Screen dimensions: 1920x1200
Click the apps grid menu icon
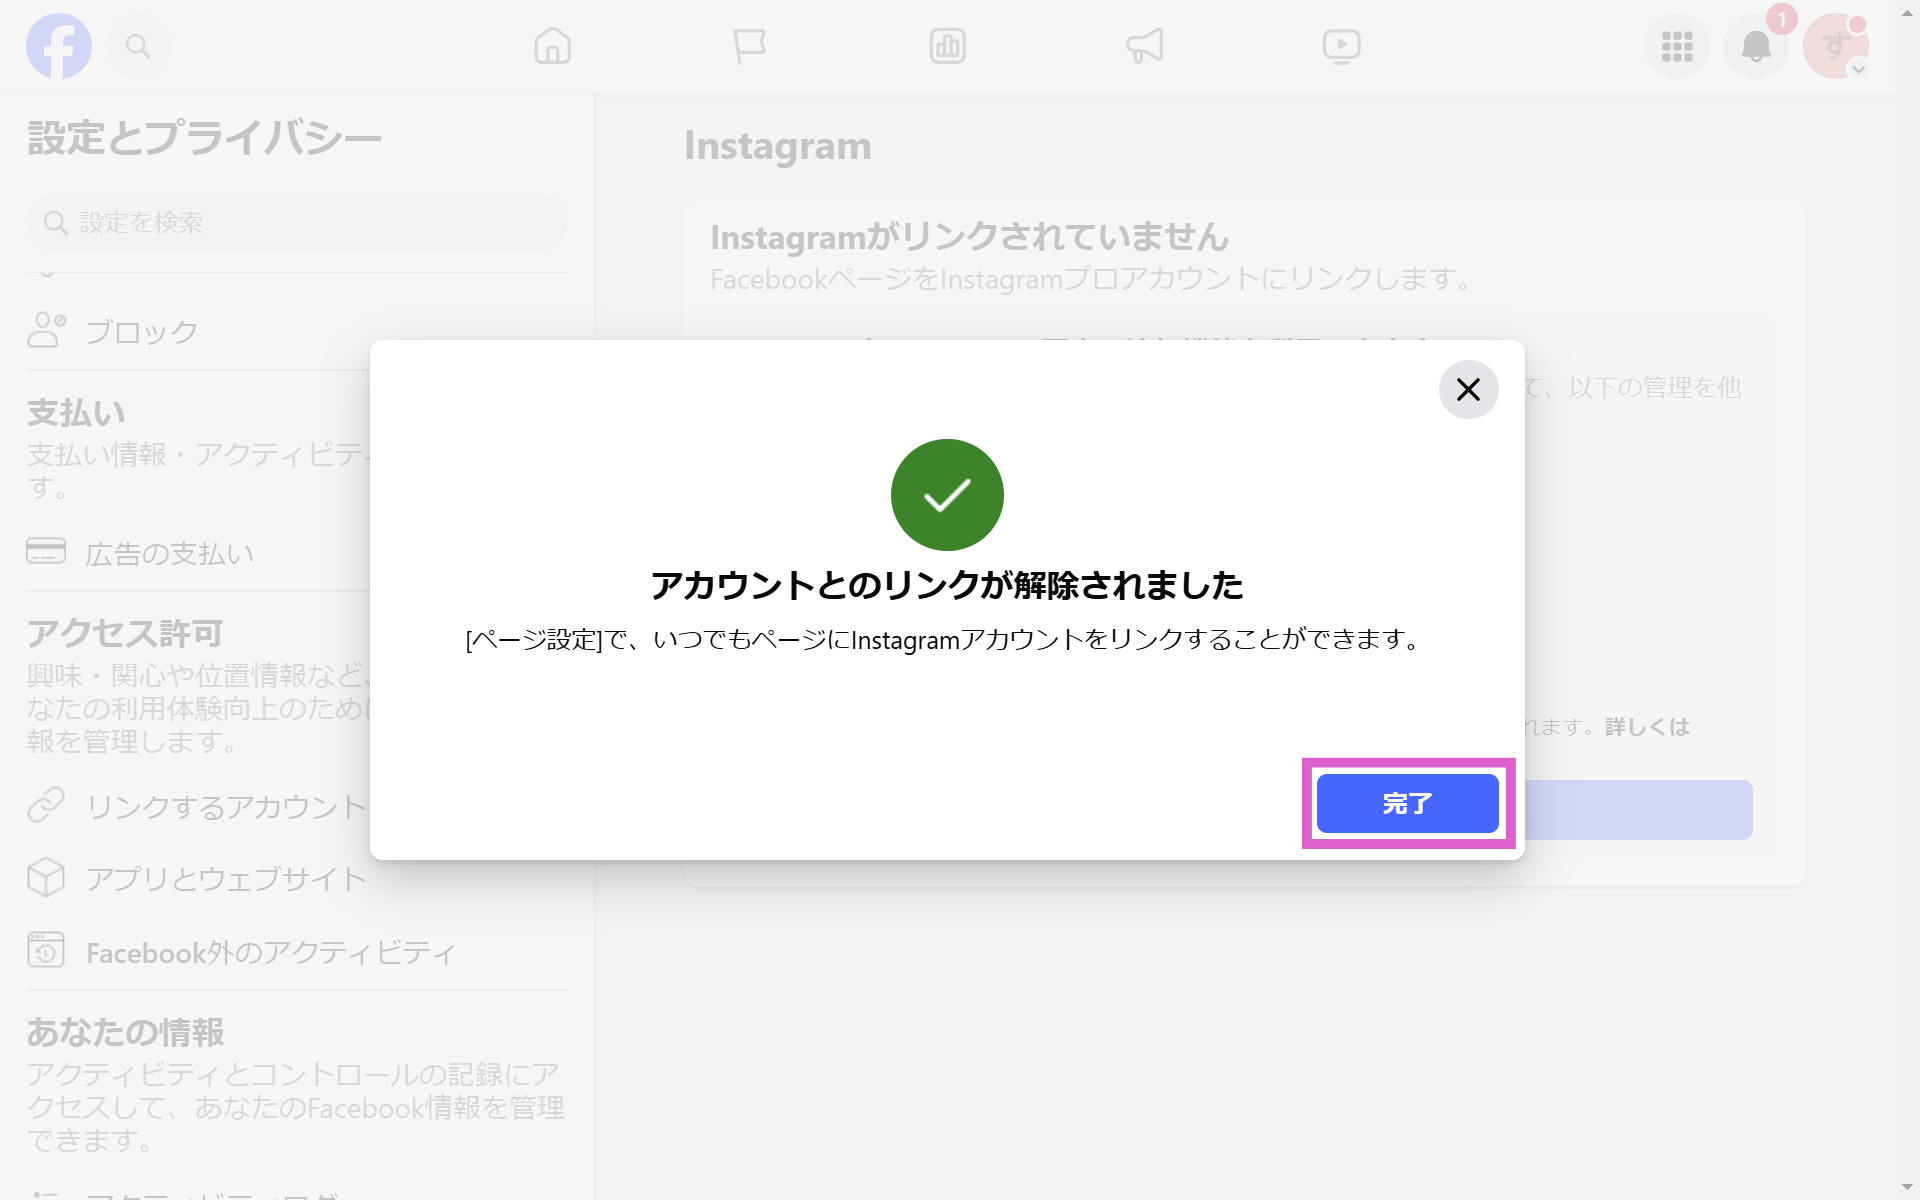[1676, 45]
